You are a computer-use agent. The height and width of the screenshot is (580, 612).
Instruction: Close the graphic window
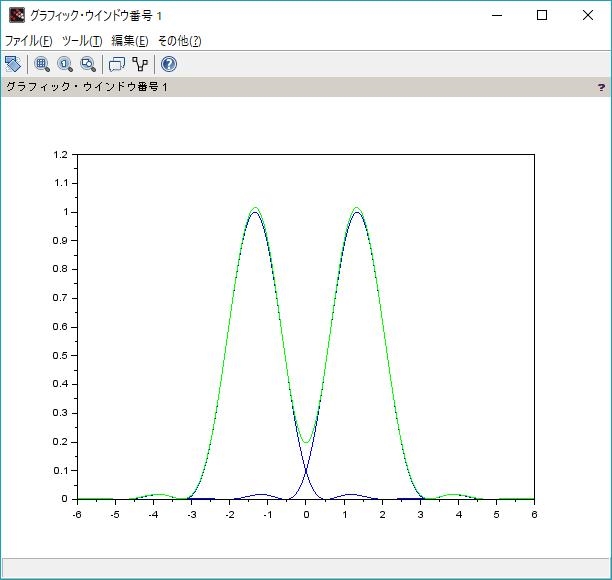pos(588,15)
